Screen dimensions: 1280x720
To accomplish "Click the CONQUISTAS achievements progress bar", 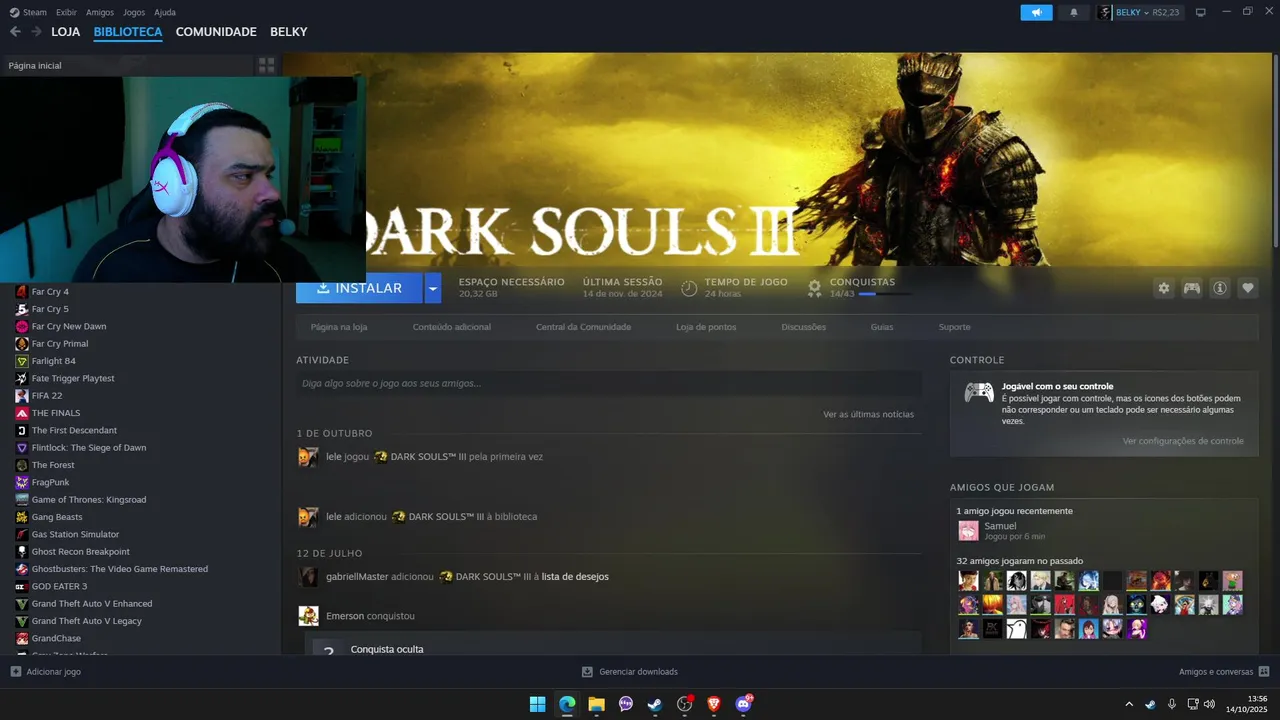I will point(885,294).
